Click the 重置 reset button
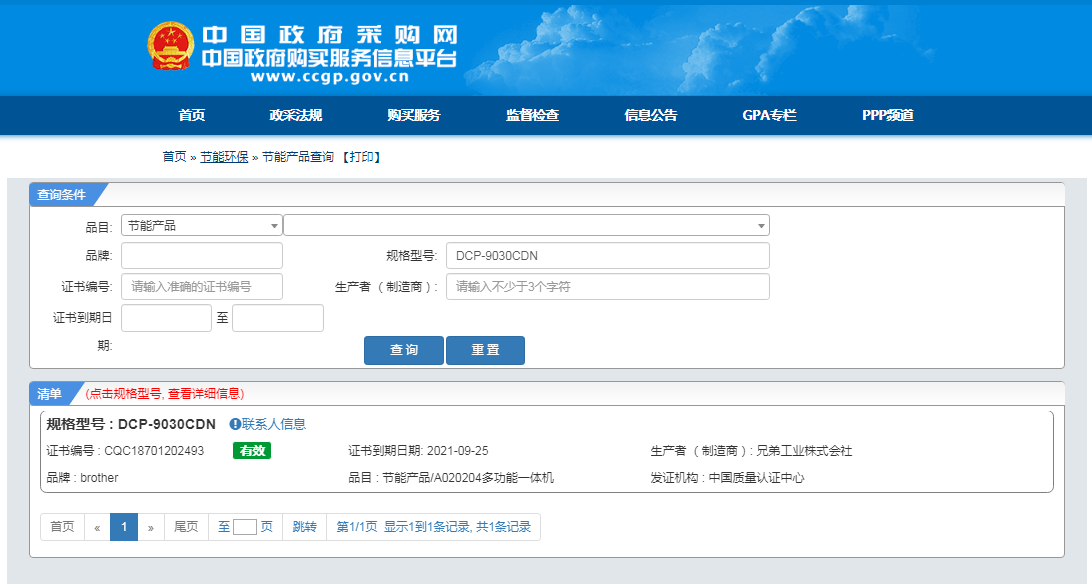 (x=485, y=350)
